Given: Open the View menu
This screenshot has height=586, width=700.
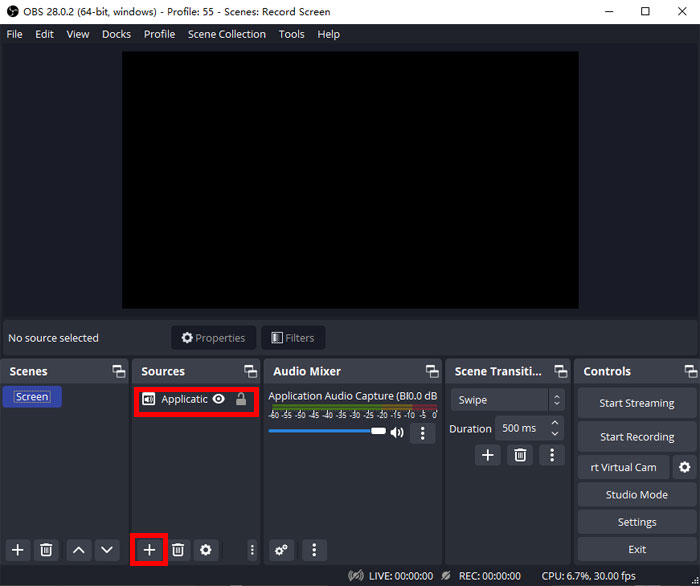Looking at the screenshot, I should [x=78, y=34].
